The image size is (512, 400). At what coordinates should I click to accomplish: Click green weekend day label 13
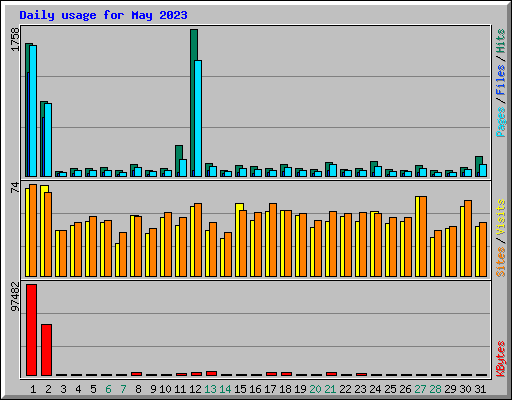click(x=210, y=389)
